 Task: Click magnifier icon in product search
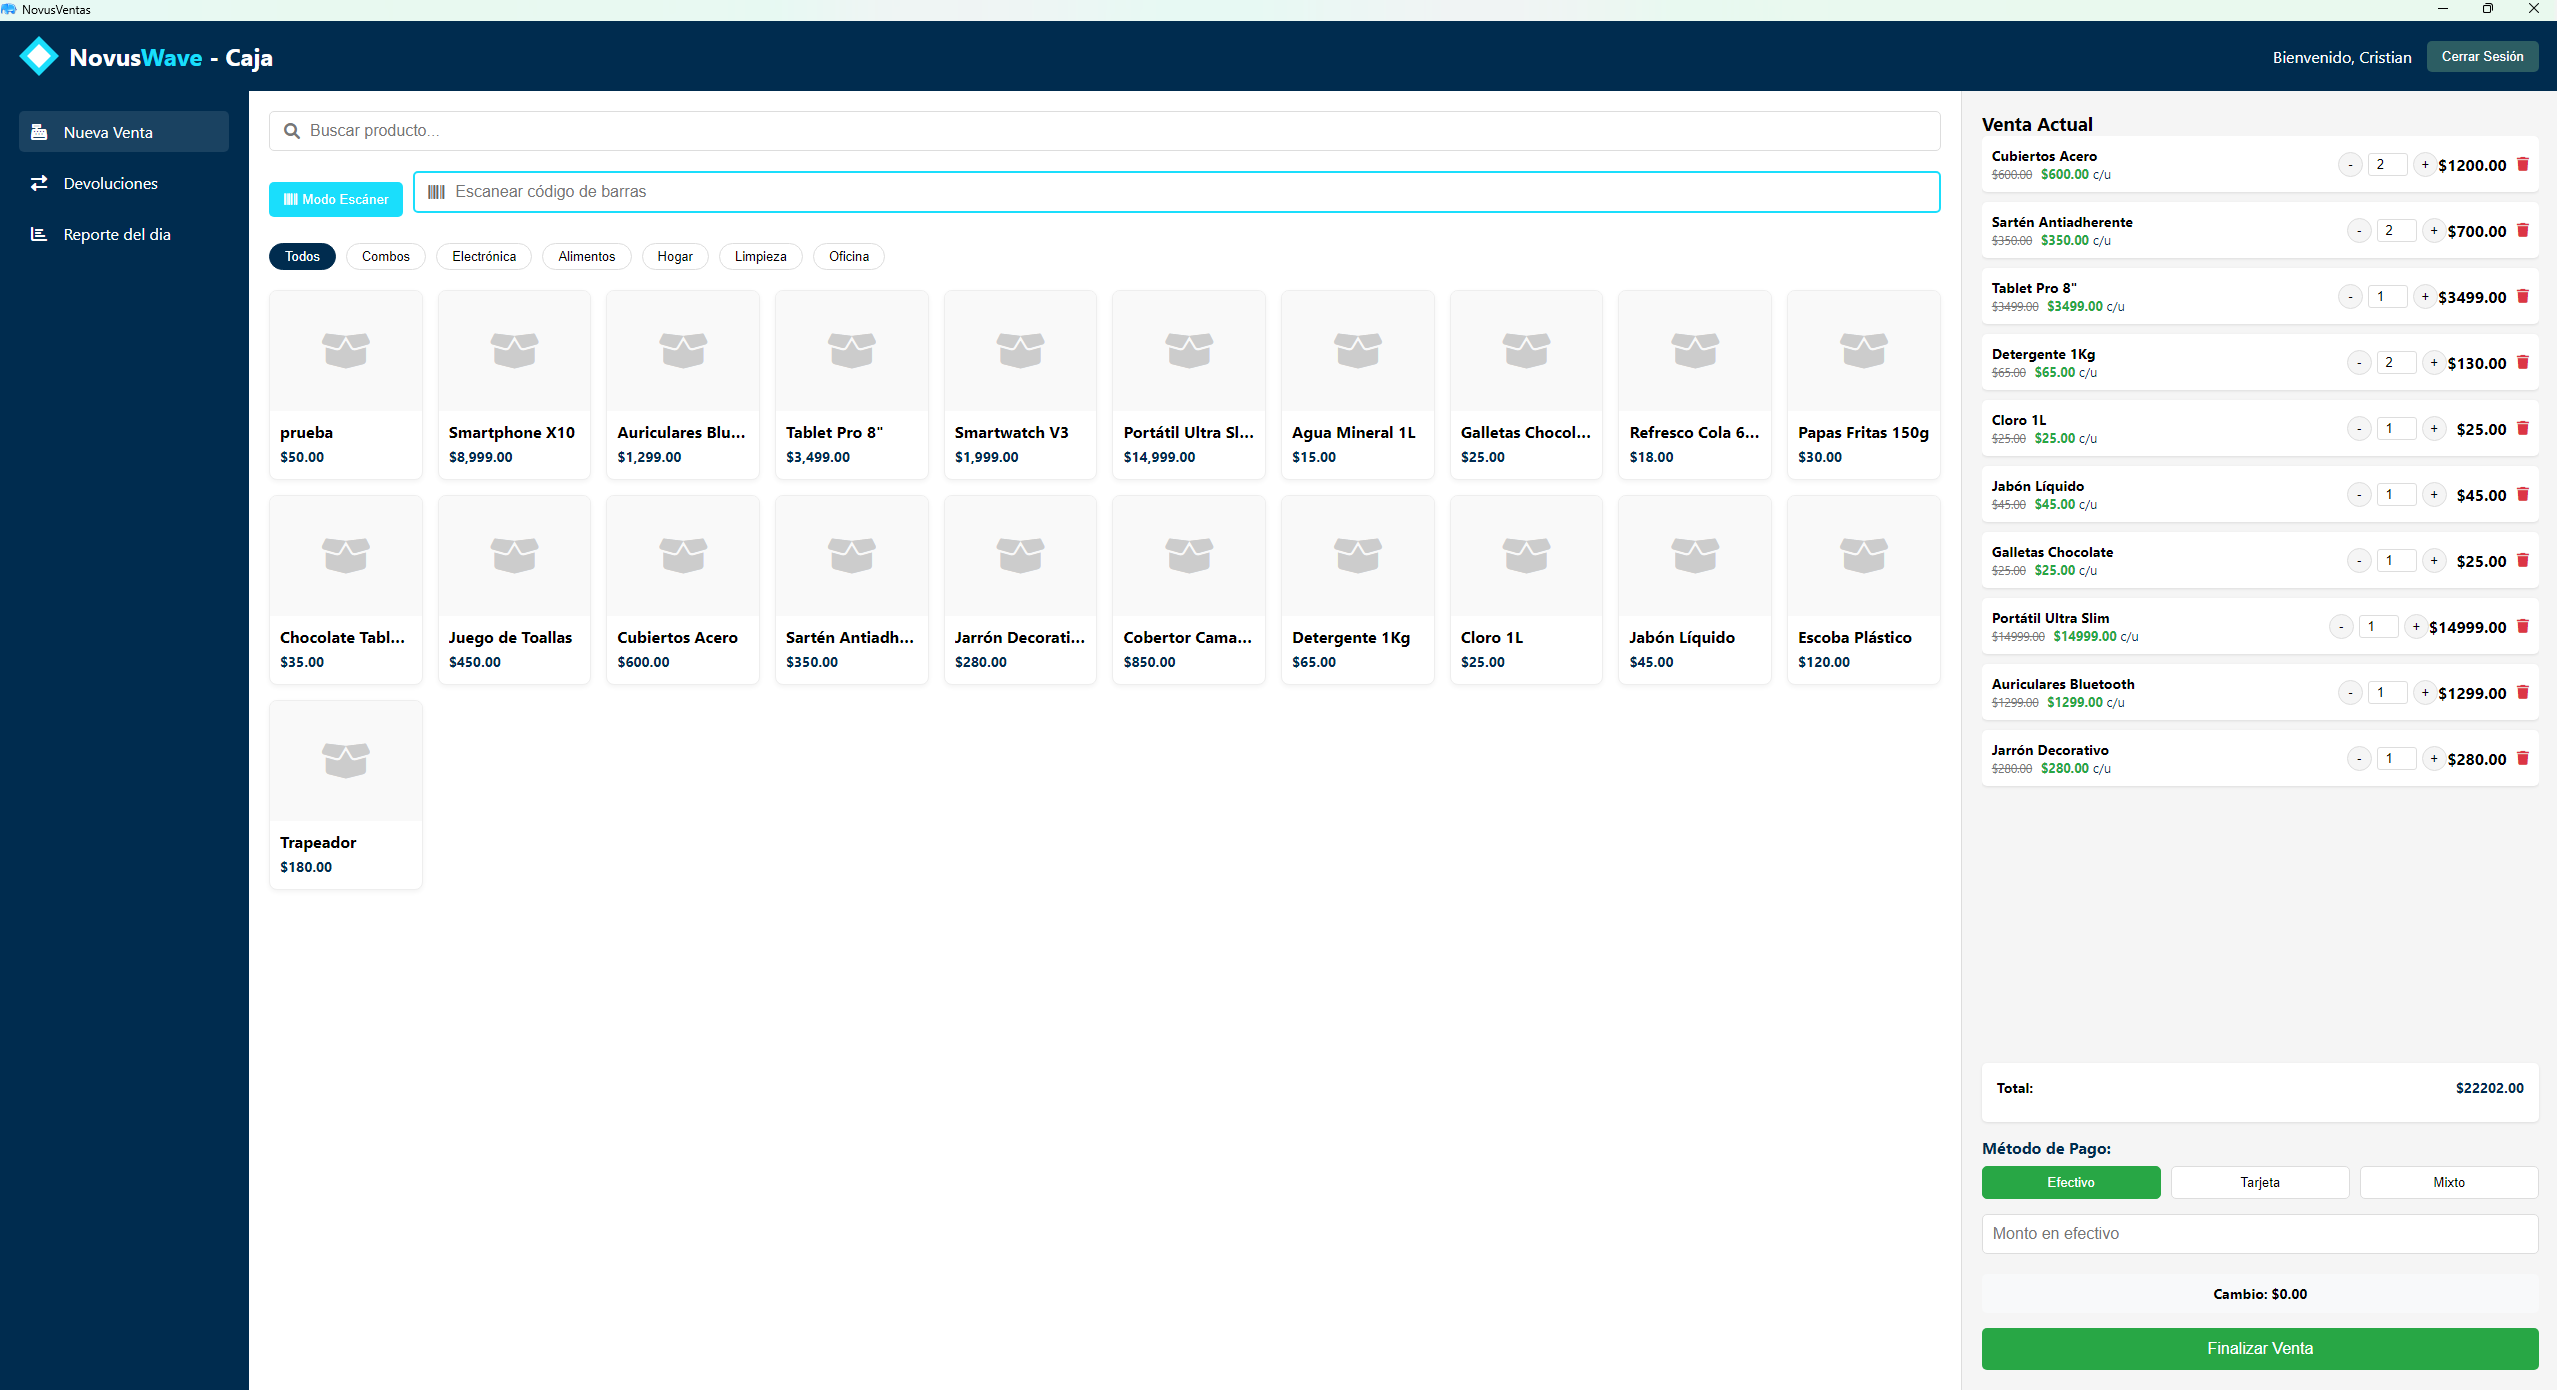pos(292,131)
